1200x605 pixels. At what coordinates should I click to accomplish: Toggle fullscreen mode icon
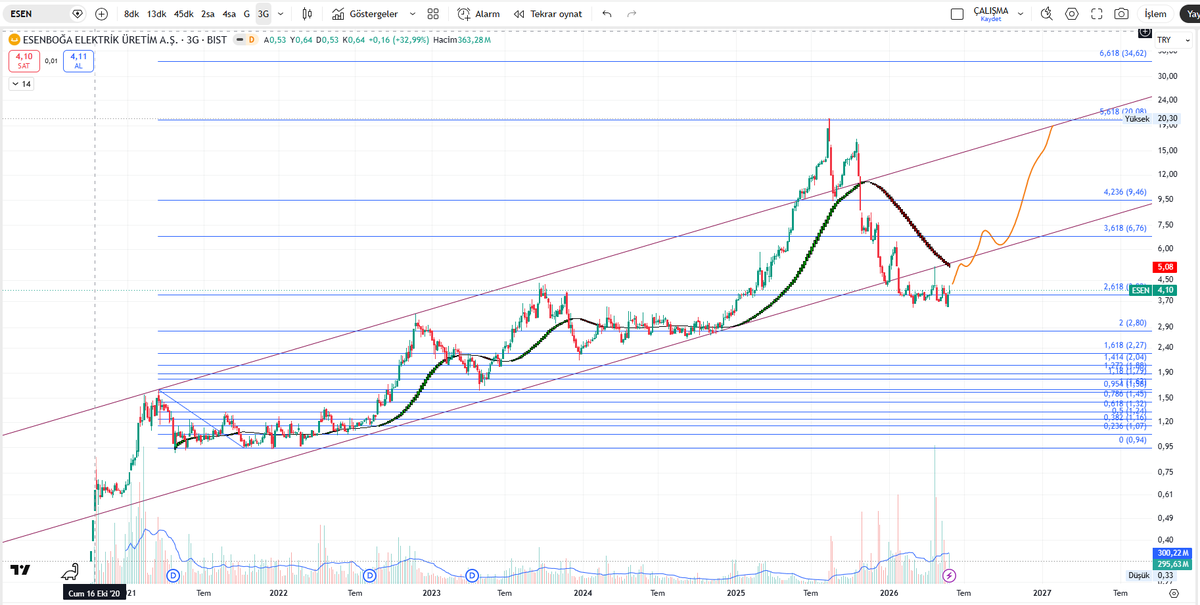coord(1097,14)
